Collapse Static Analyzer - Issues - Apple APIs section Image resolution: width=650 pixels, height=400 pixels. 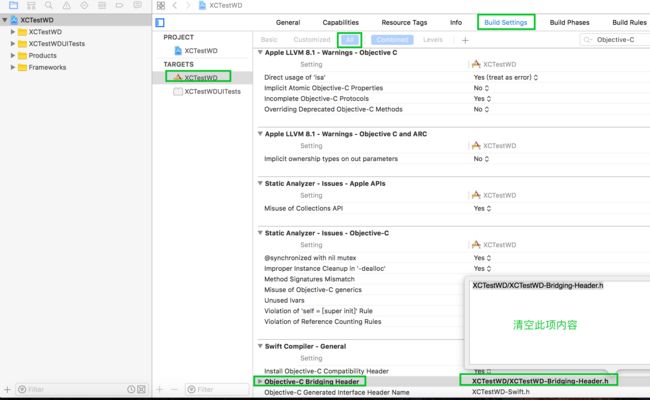click(x=260, y=183)
